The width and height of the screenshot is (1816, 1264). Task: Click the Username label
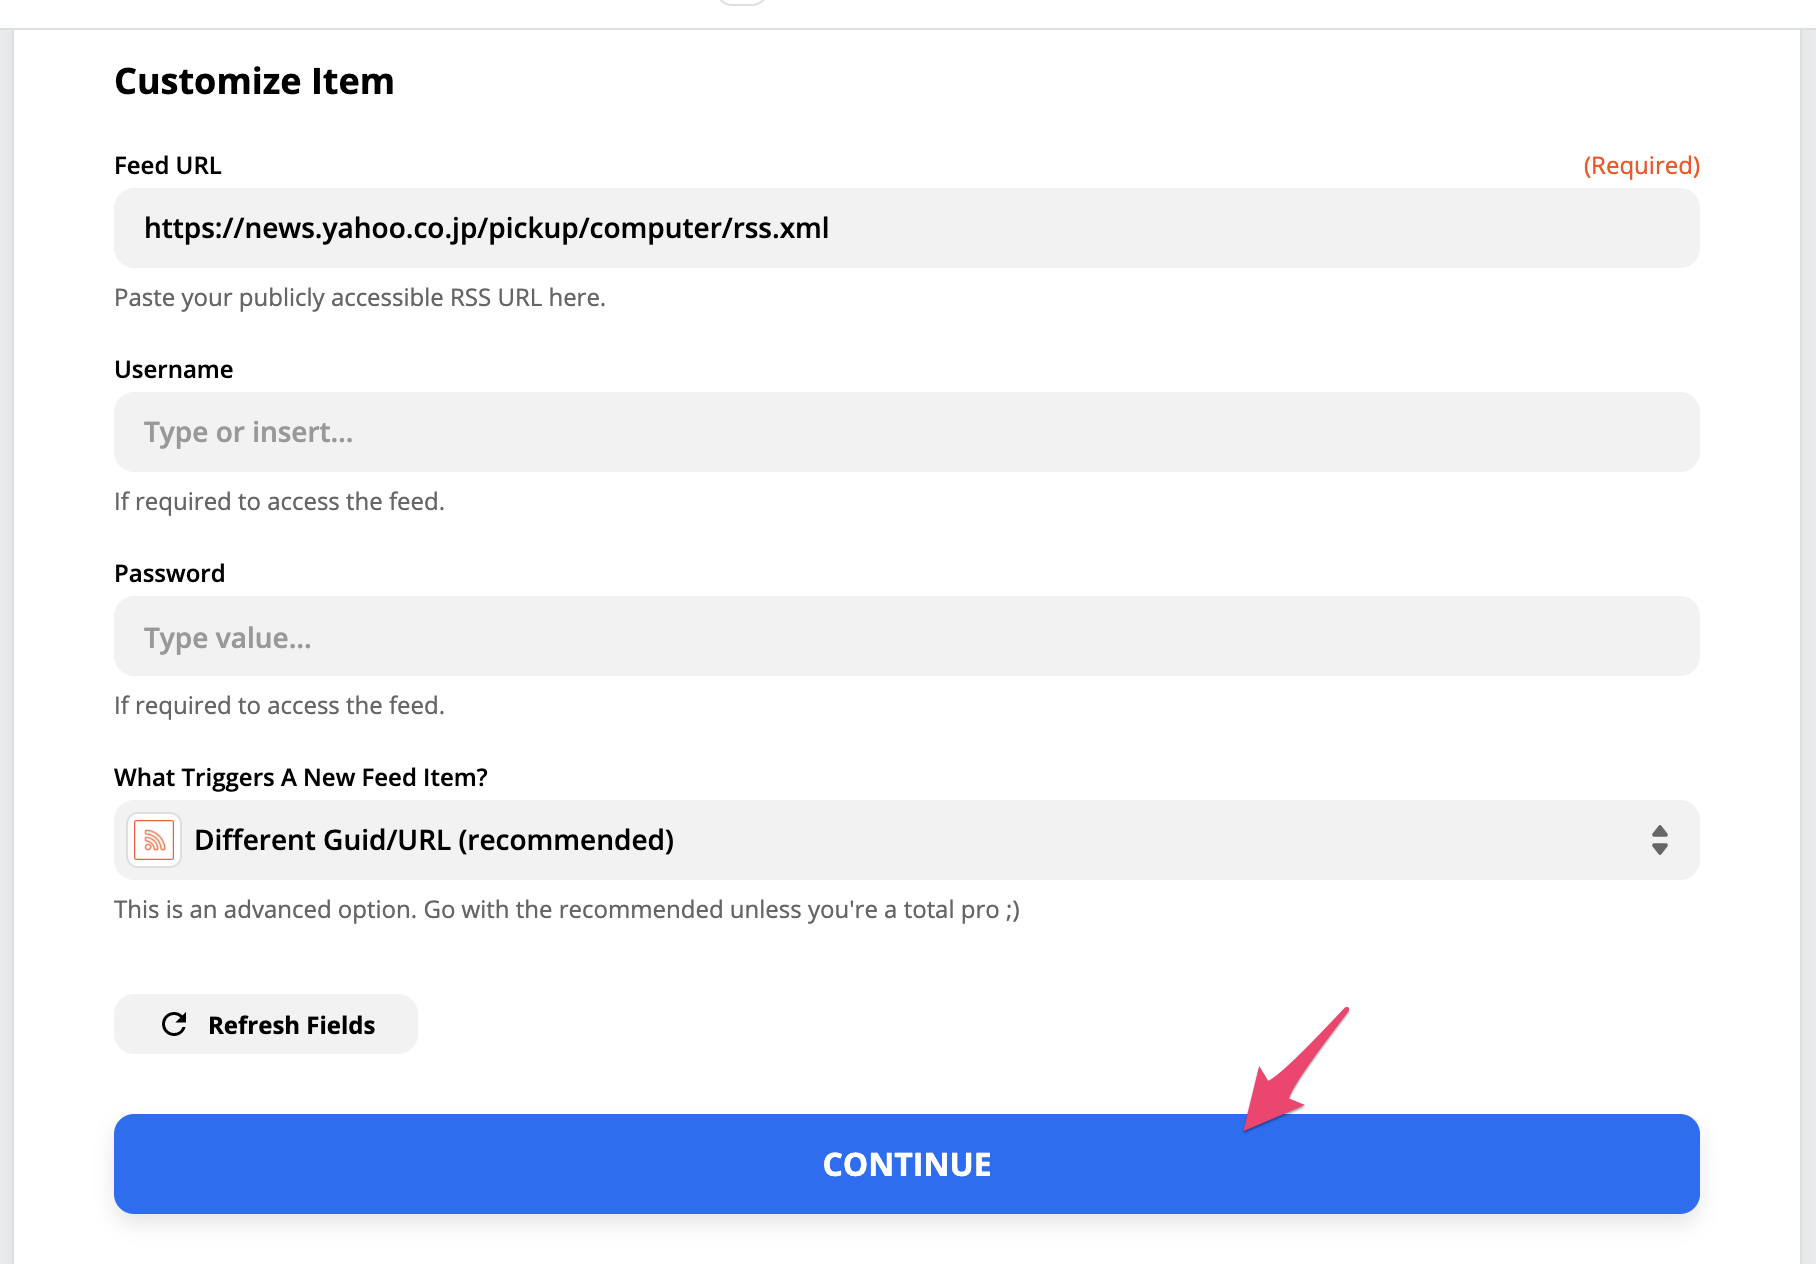[173, 369]
